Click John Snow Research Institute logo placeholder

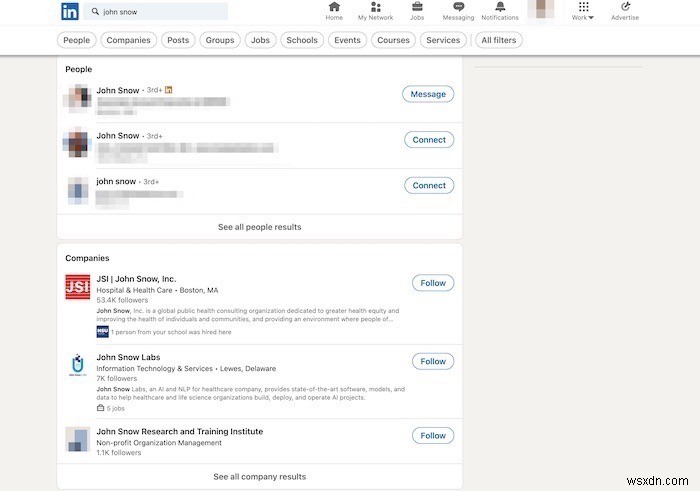(x=78, y=439)
